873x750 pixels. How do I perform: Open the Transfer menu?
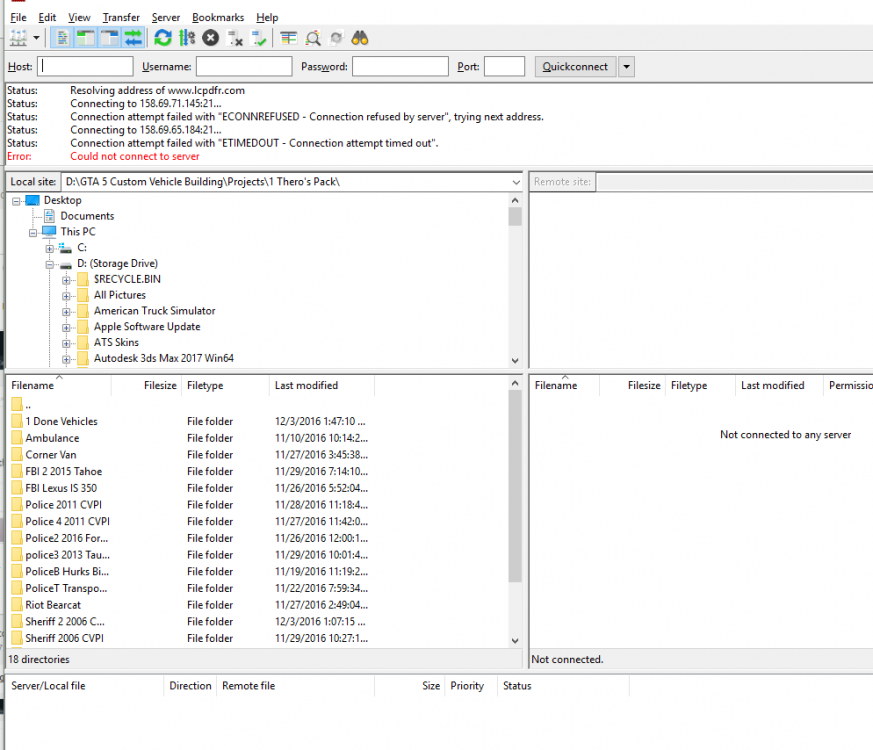pos(121,17)
